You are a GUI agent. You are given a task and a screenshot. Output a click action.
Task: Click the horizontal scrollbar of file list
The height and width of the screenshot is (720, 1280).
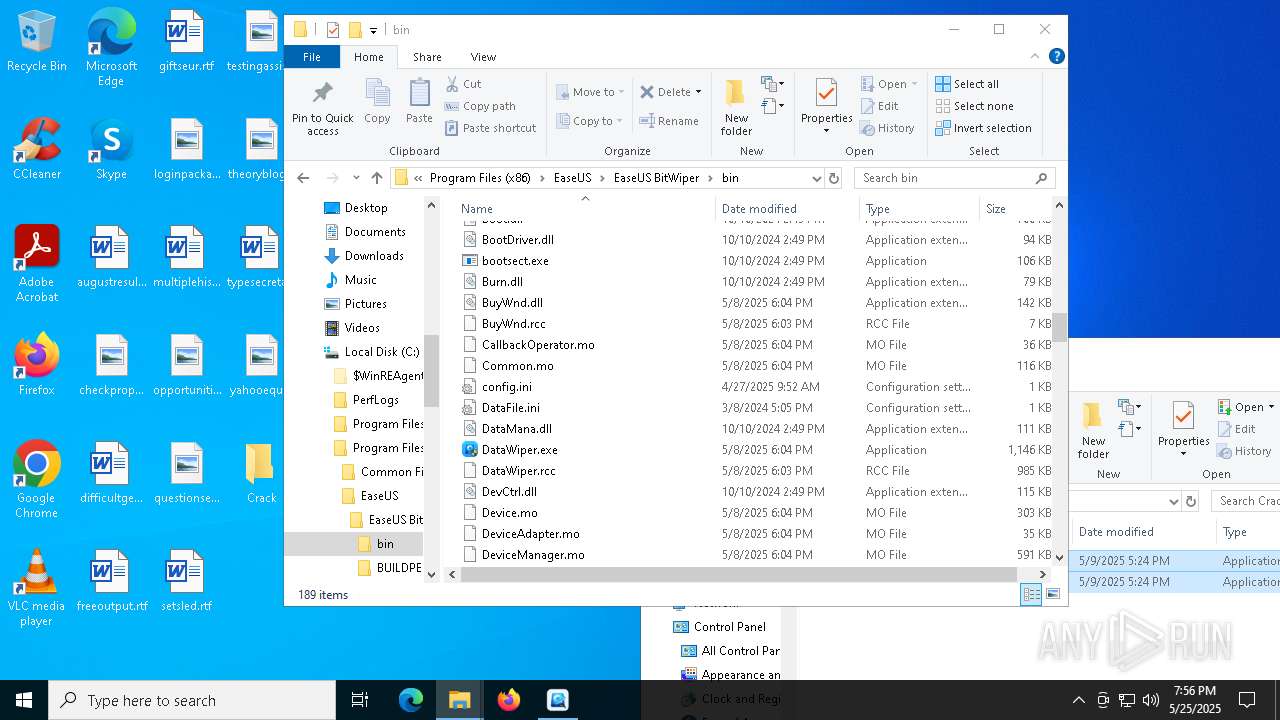click(740, 574)
